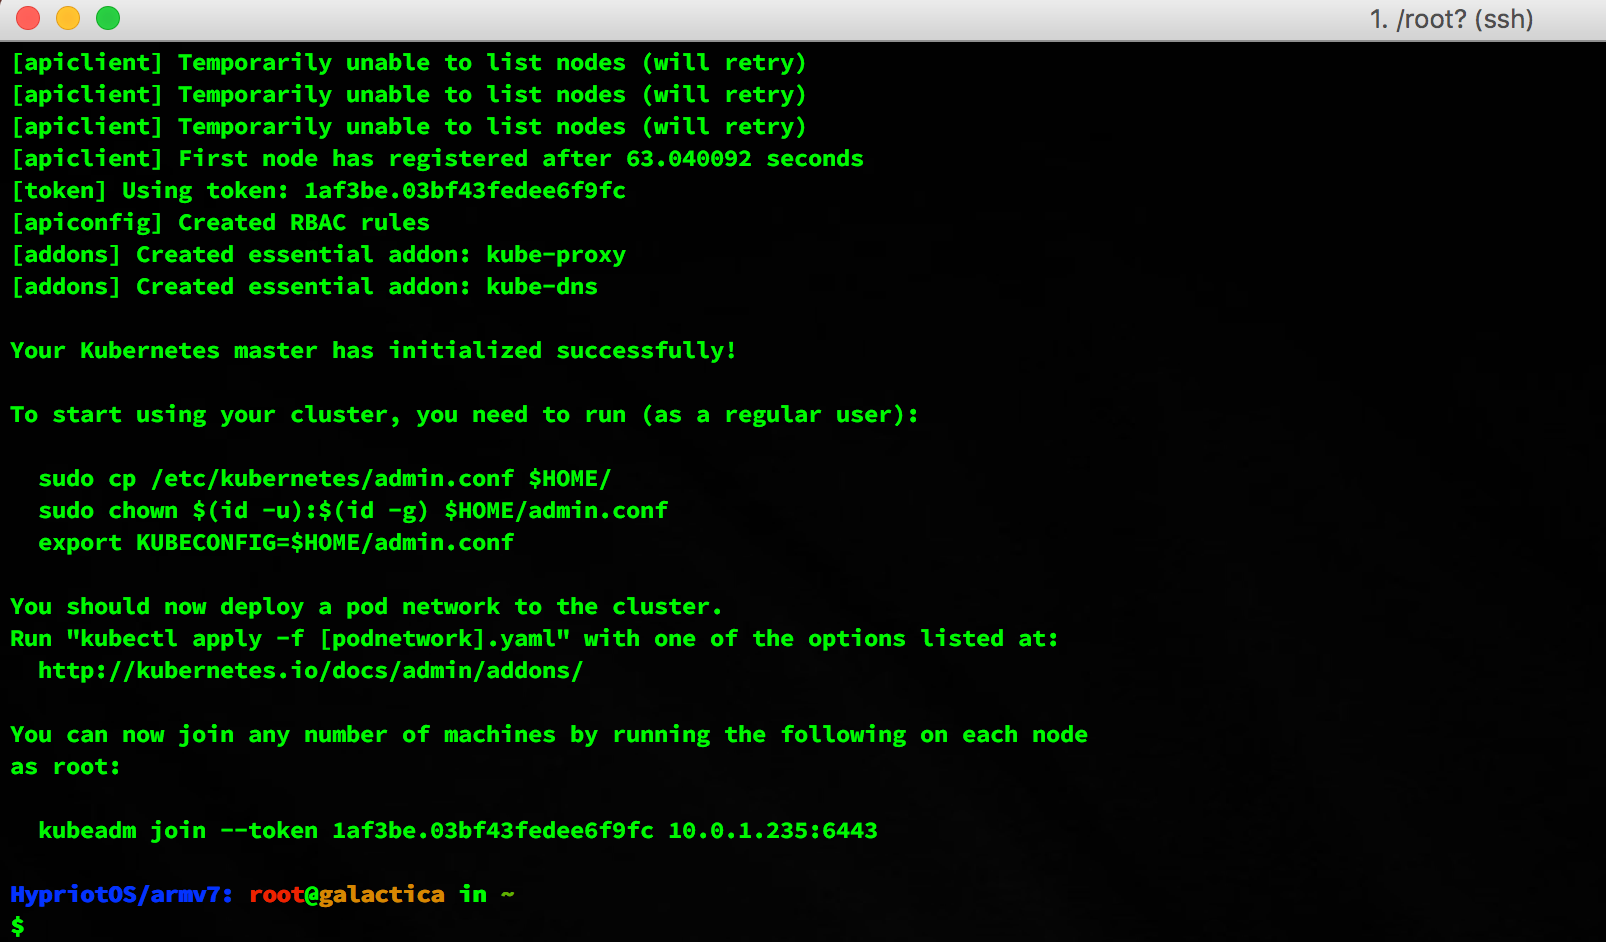Click the IP address '10.0.1.235:6443'

tap(773, 831)
